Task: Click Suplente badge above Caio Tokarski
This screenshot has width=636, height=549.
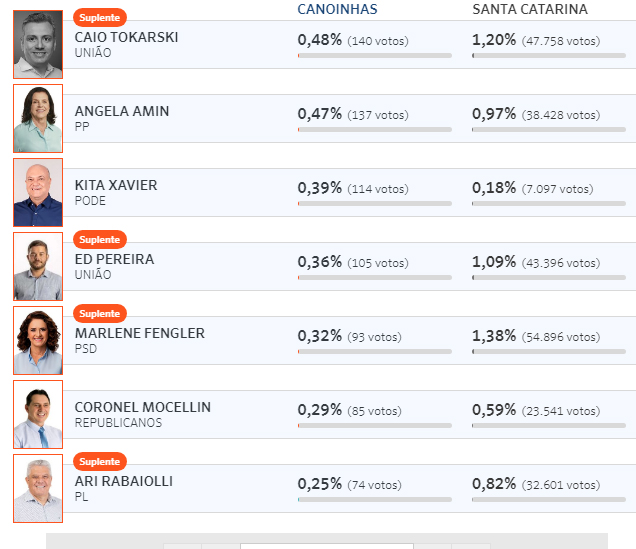Action: (100, 18)
